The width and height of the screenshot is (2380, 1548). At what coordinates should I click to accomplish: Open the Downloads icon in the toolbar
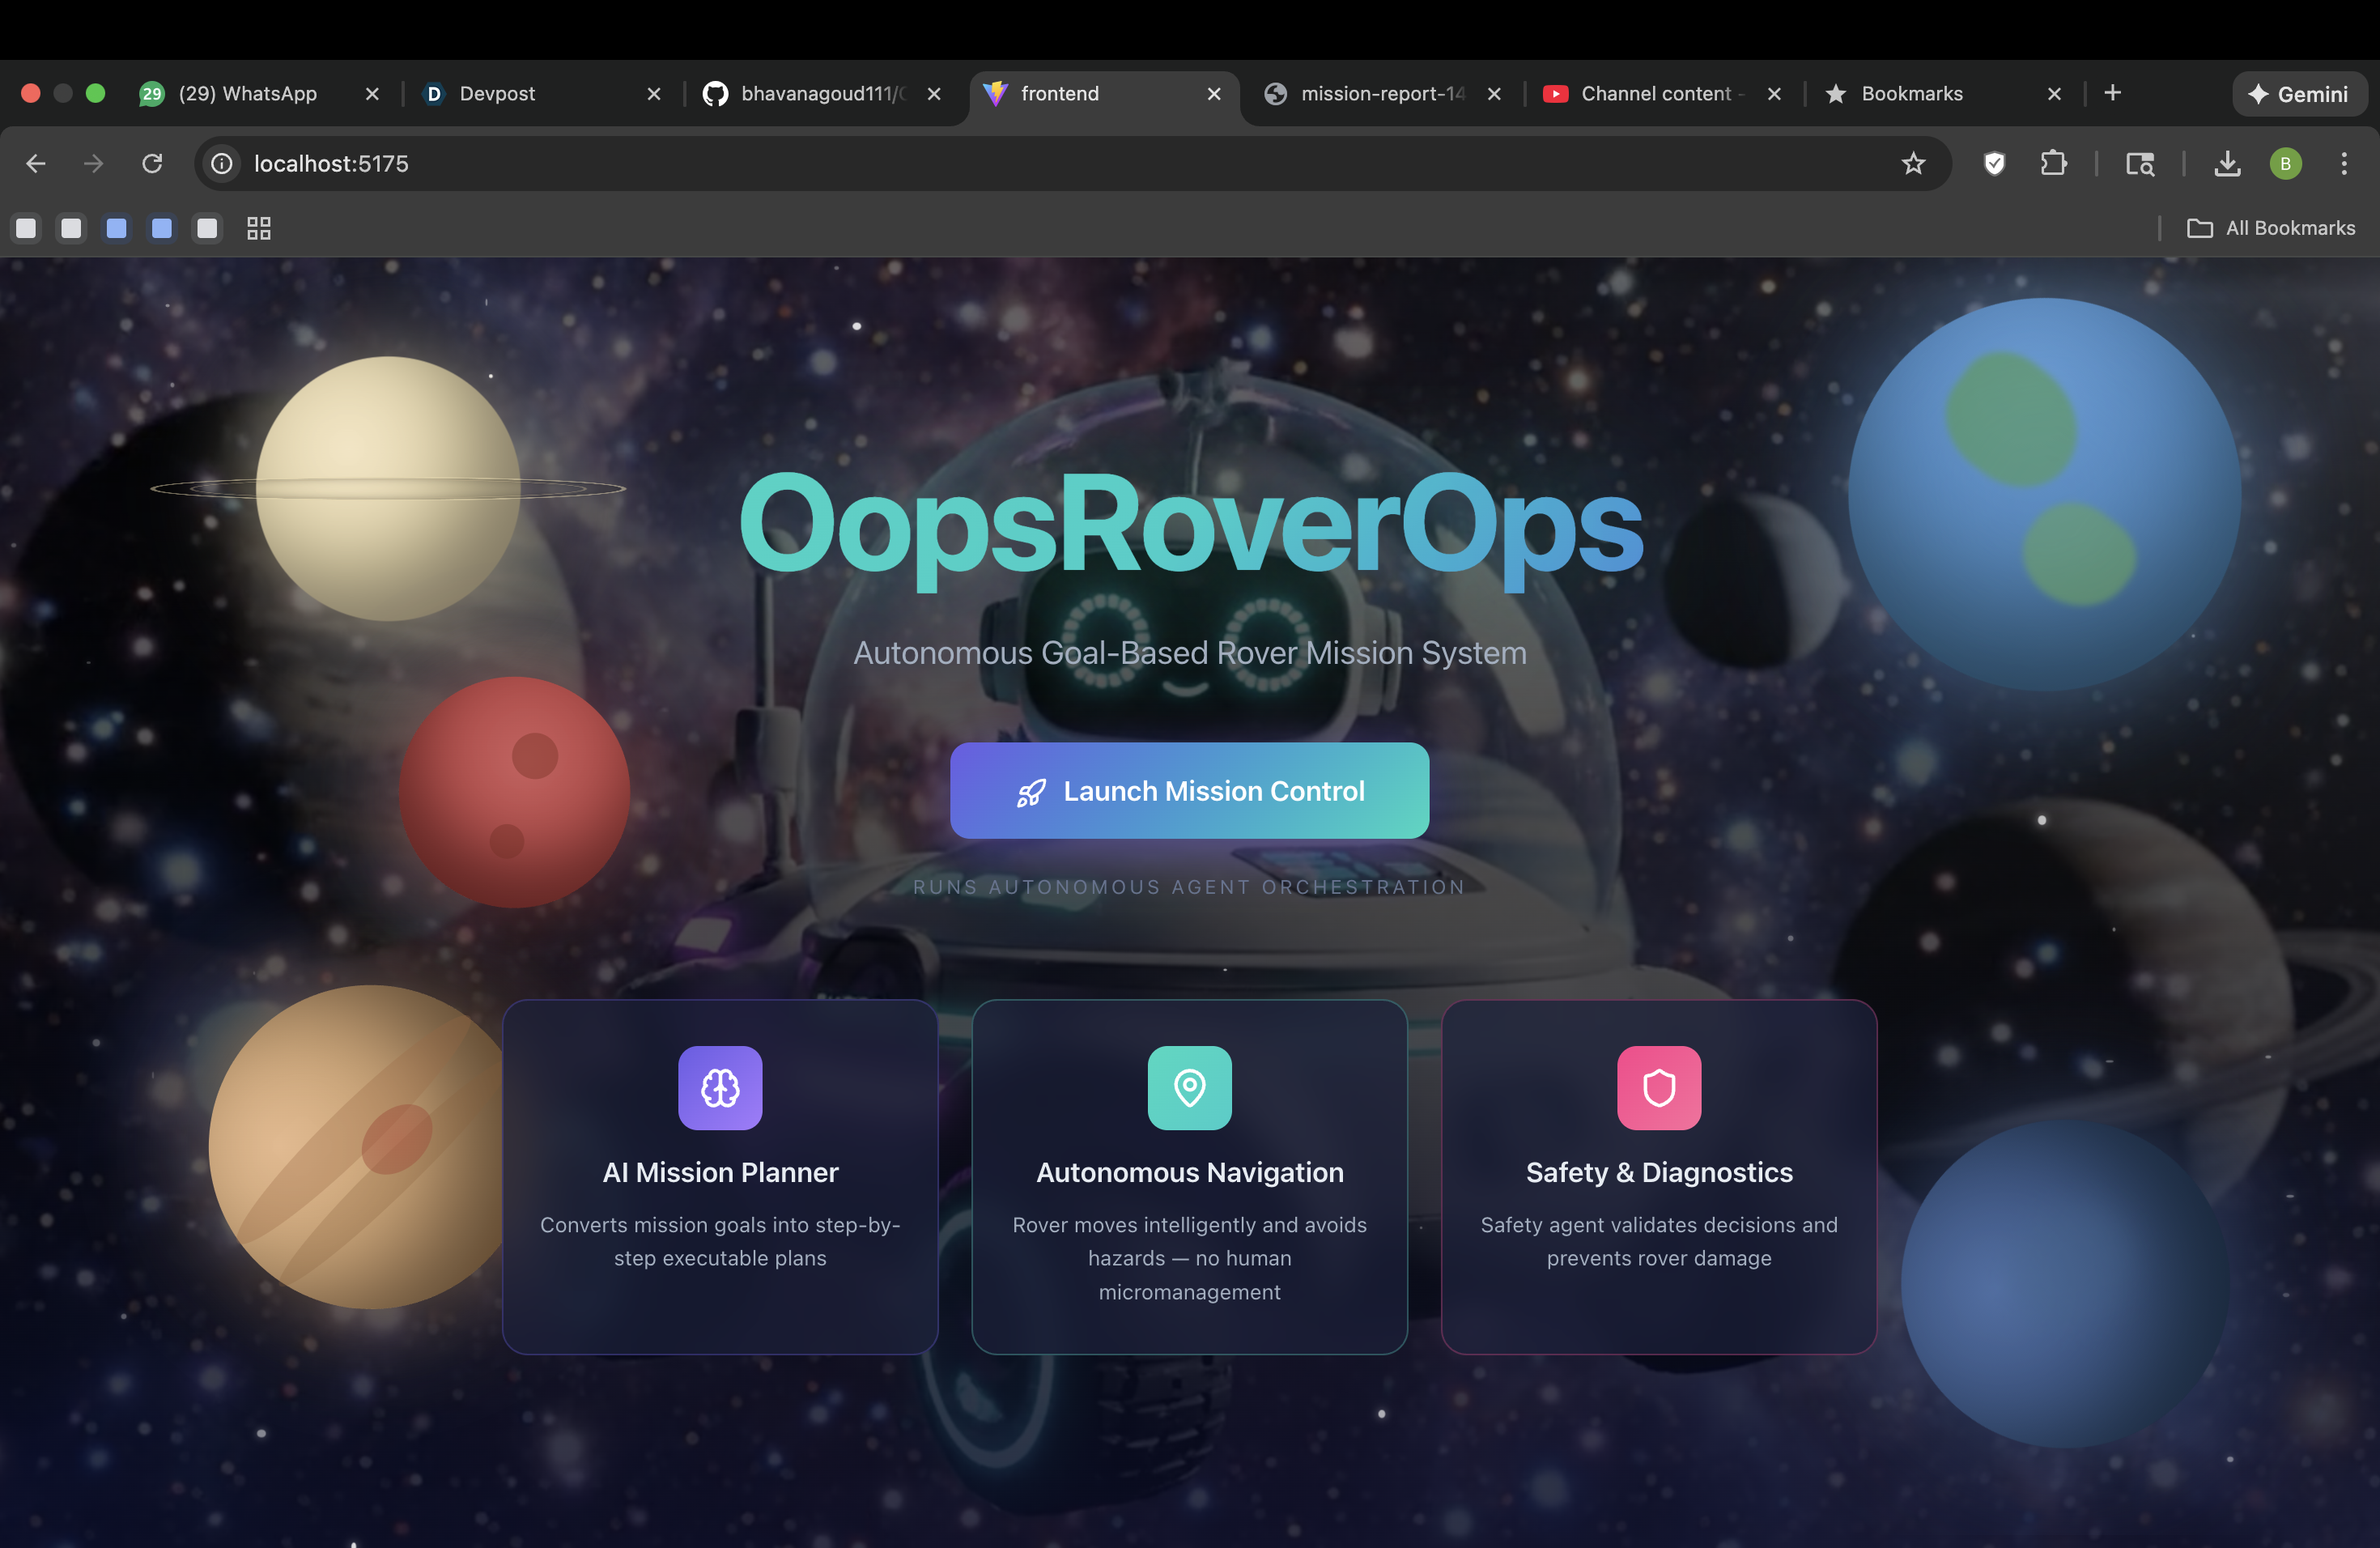(x=2227, y=163)
